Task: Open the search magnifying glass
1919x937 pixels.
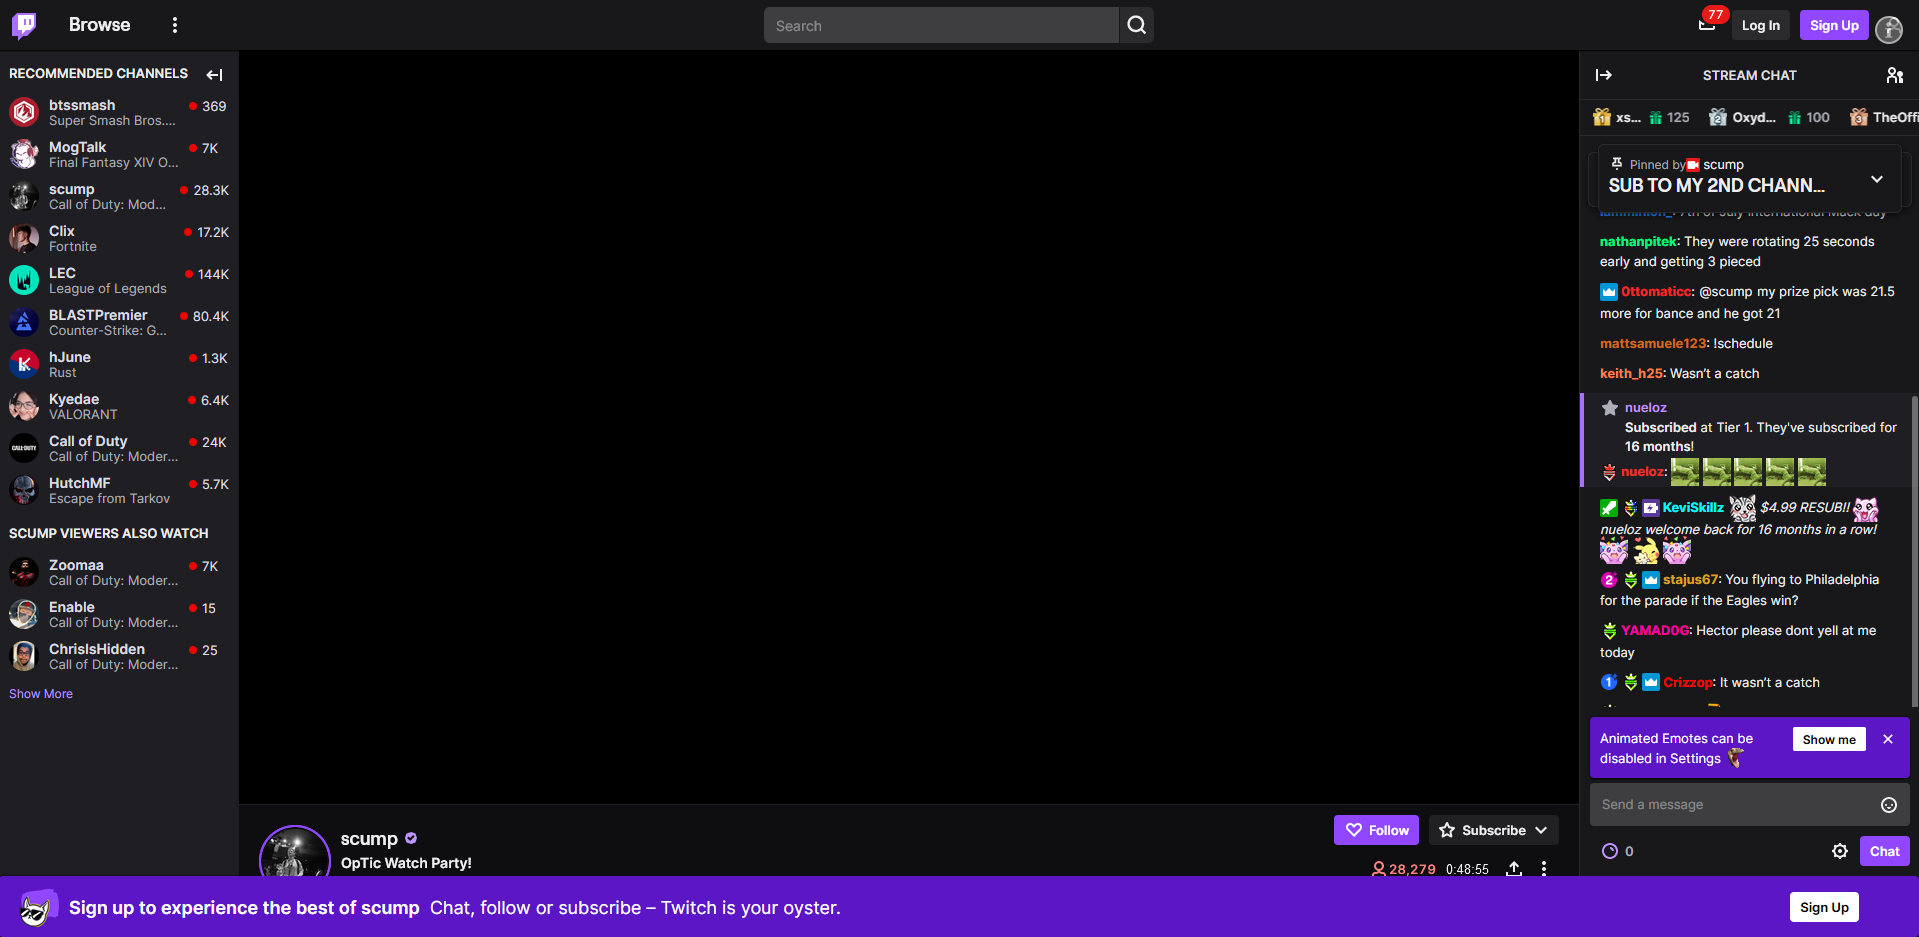Action: click(1136, 25)
